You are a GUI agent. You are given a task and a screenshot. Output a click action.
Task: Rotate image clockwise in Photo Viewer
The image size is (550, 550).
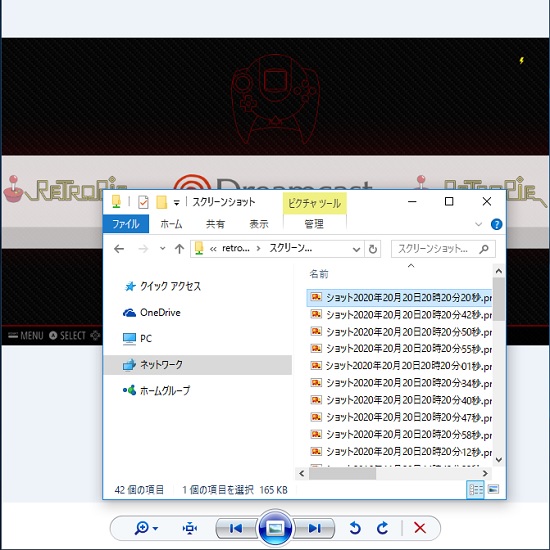click(382, 528)
